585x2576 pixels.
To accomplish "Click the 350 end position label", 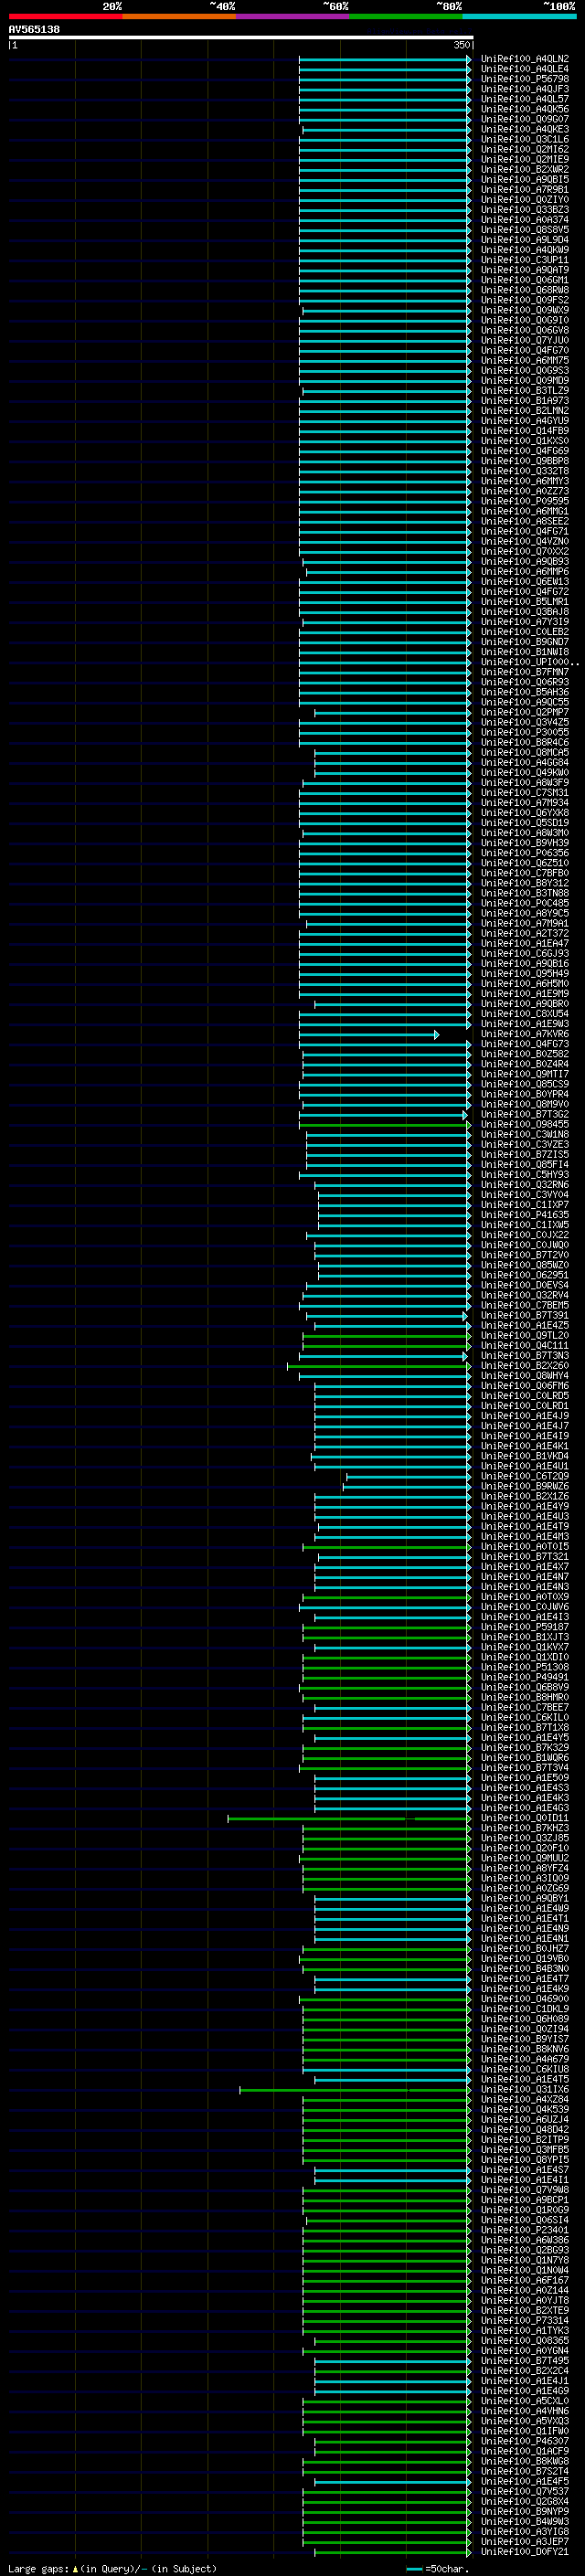I will pos(461,45).
